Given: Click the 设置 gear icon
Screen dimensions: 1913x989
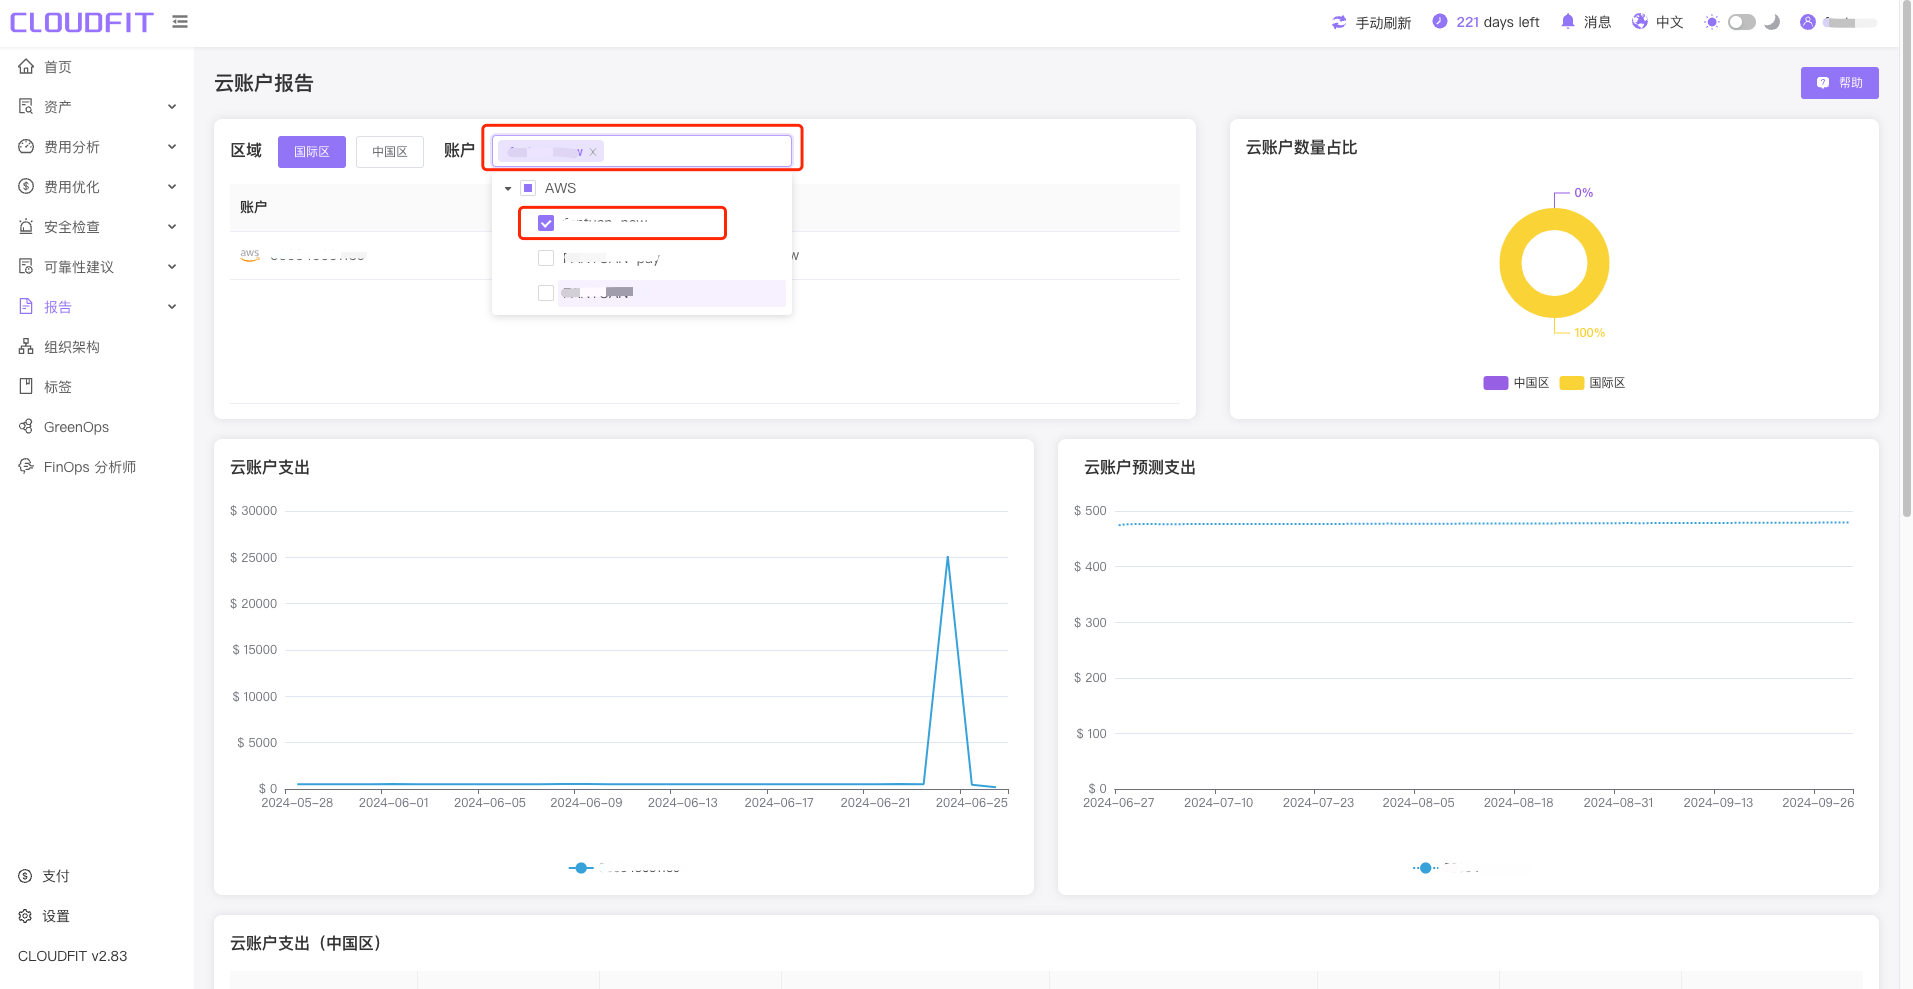Looking at the screenshot, I should [x=25, y=916].
